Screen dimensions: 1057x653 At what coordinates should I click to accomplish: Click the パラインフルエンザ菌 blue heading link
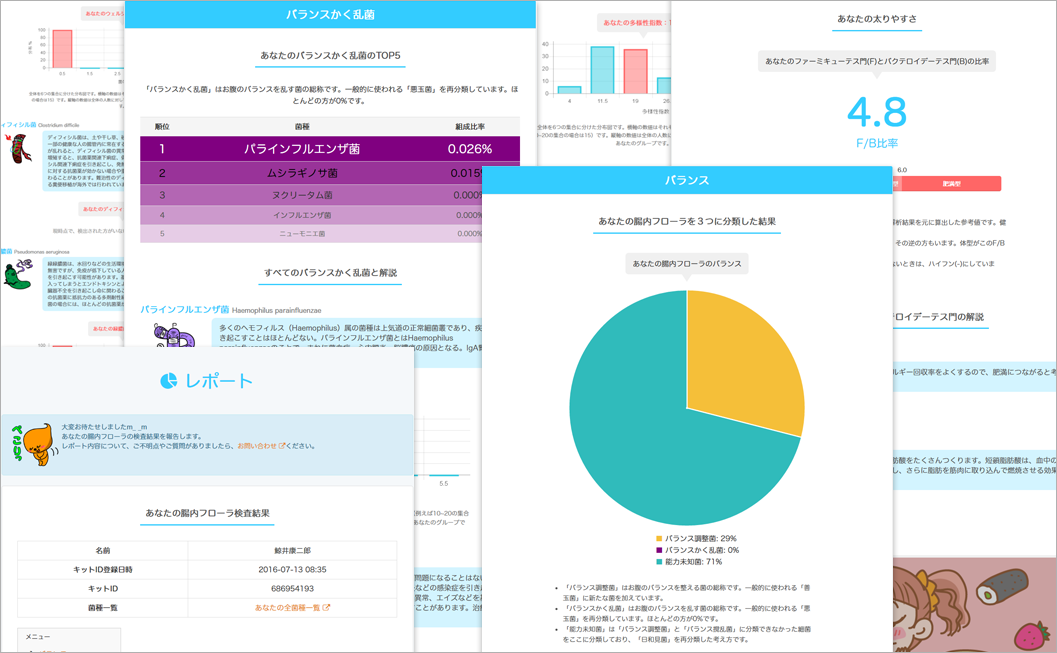pyautogui.click(x=185, y=310)
